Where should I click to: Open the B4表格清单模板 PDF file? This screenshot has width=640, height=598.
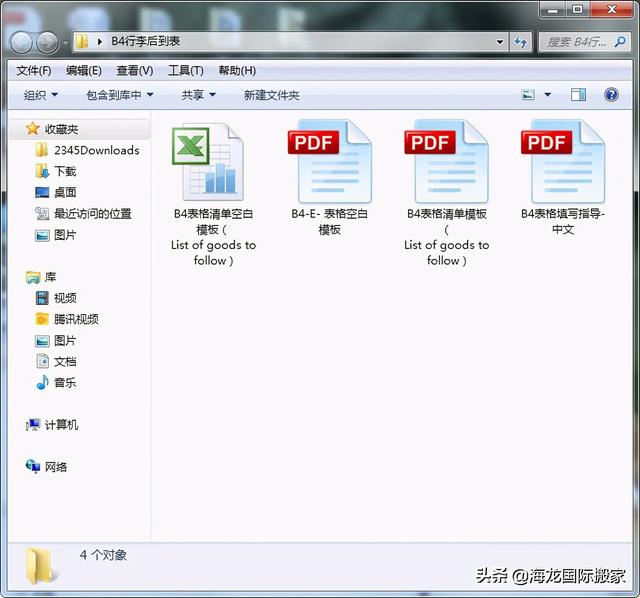point(446,165)
